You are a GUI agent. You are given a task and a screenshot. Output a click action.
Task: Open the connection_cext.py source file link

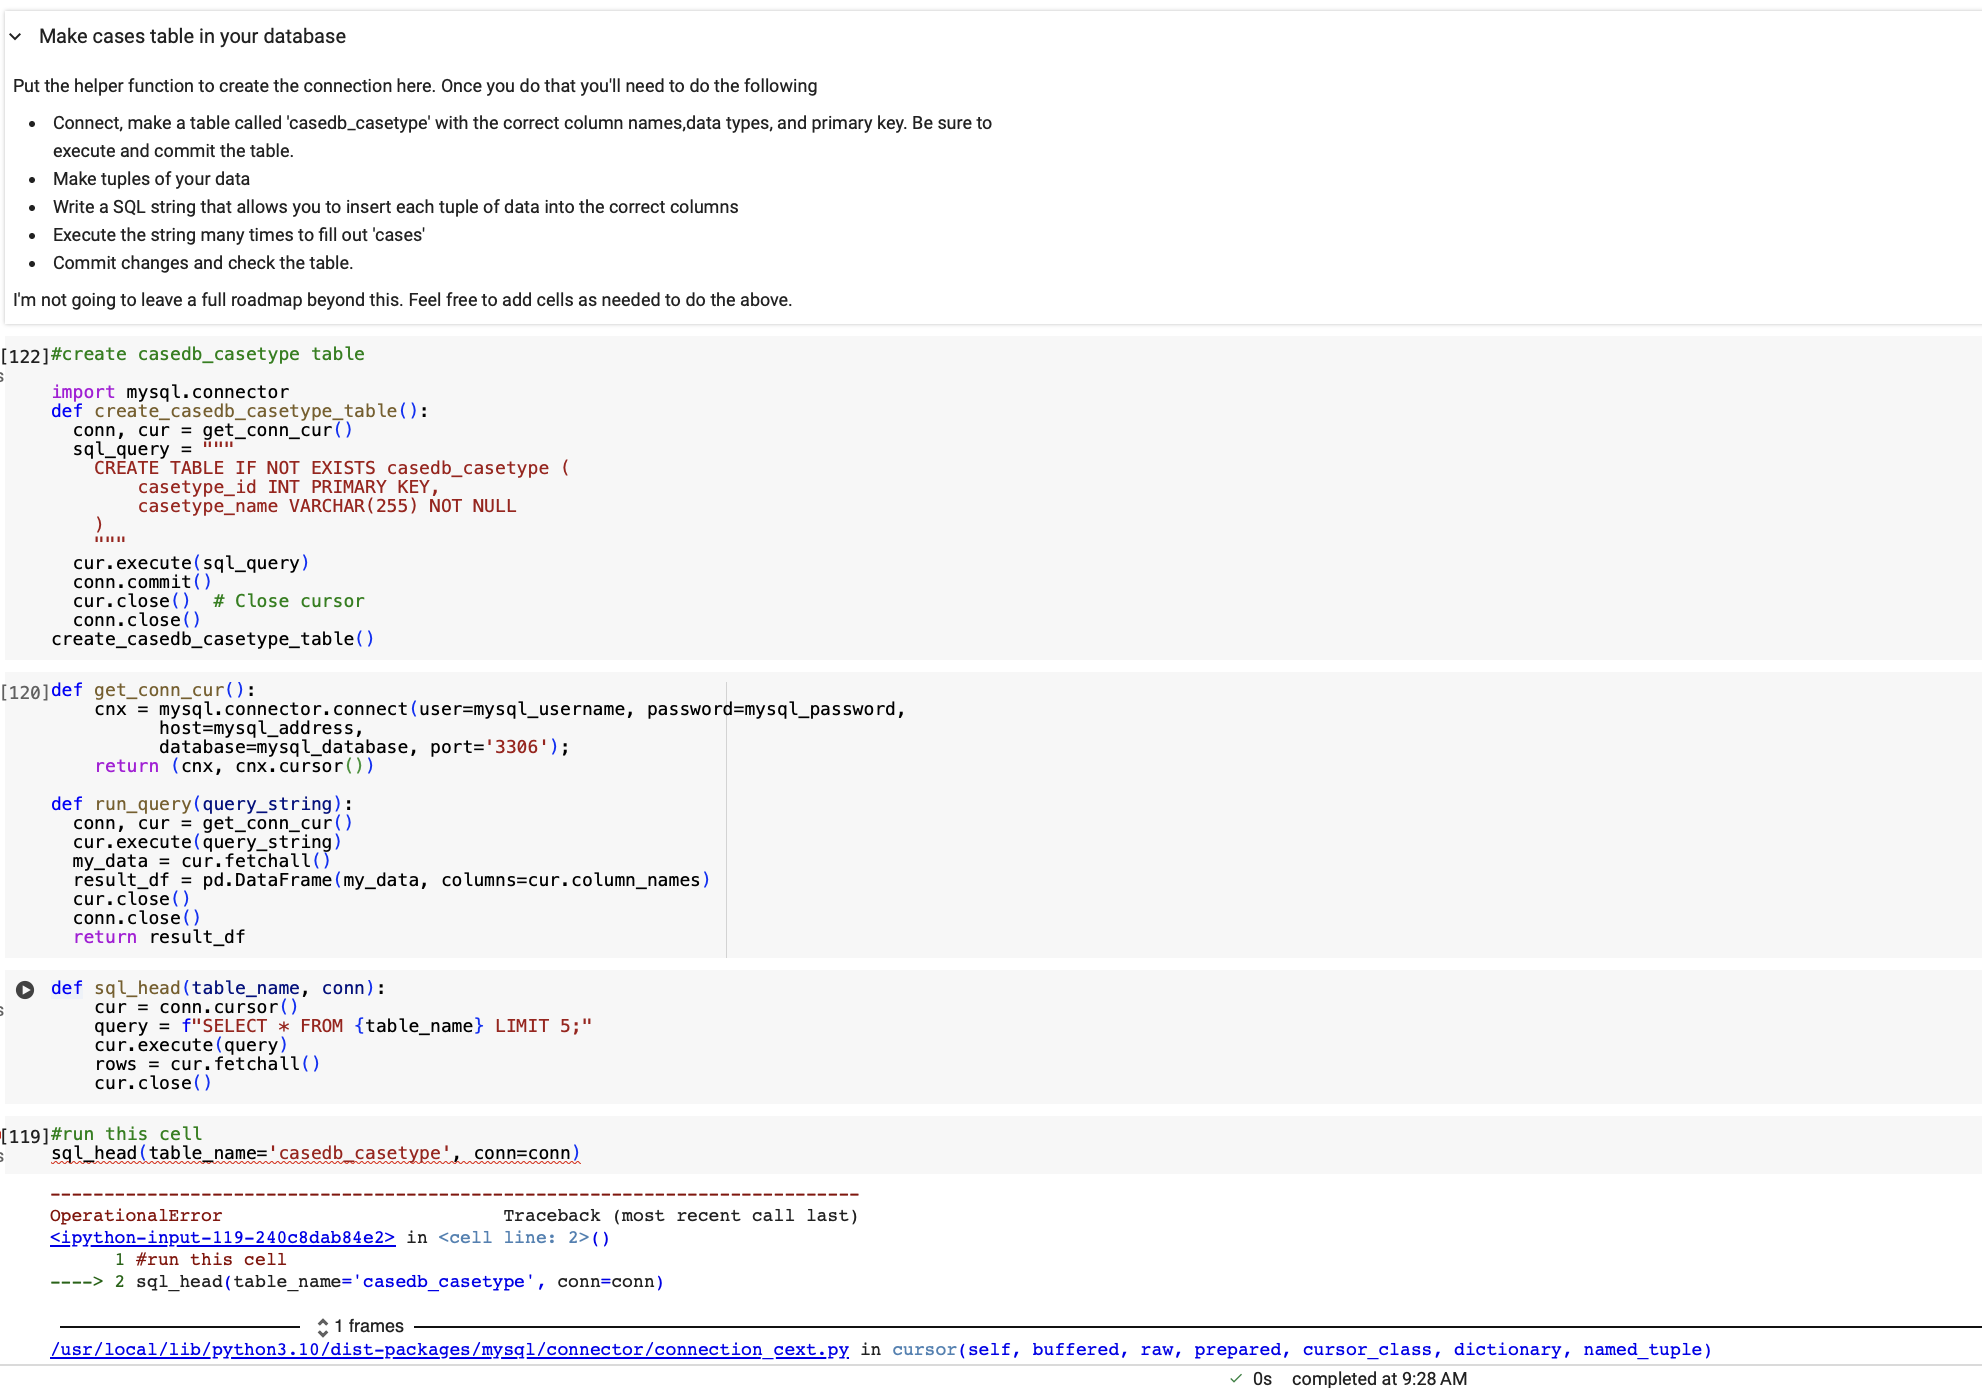(448, 1350)
